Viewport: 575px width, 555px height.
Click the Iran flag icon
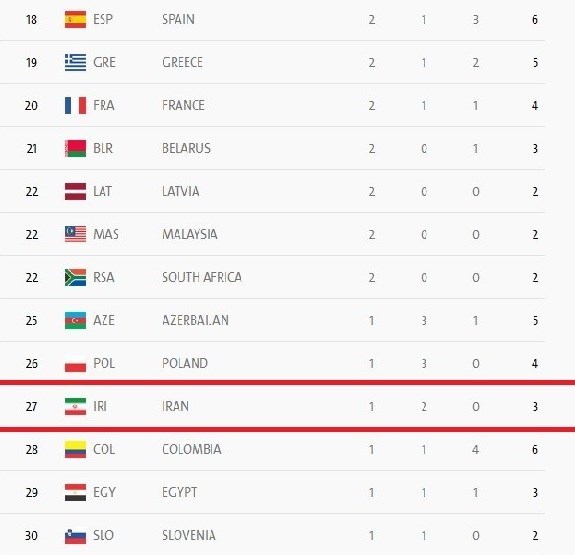75,406
